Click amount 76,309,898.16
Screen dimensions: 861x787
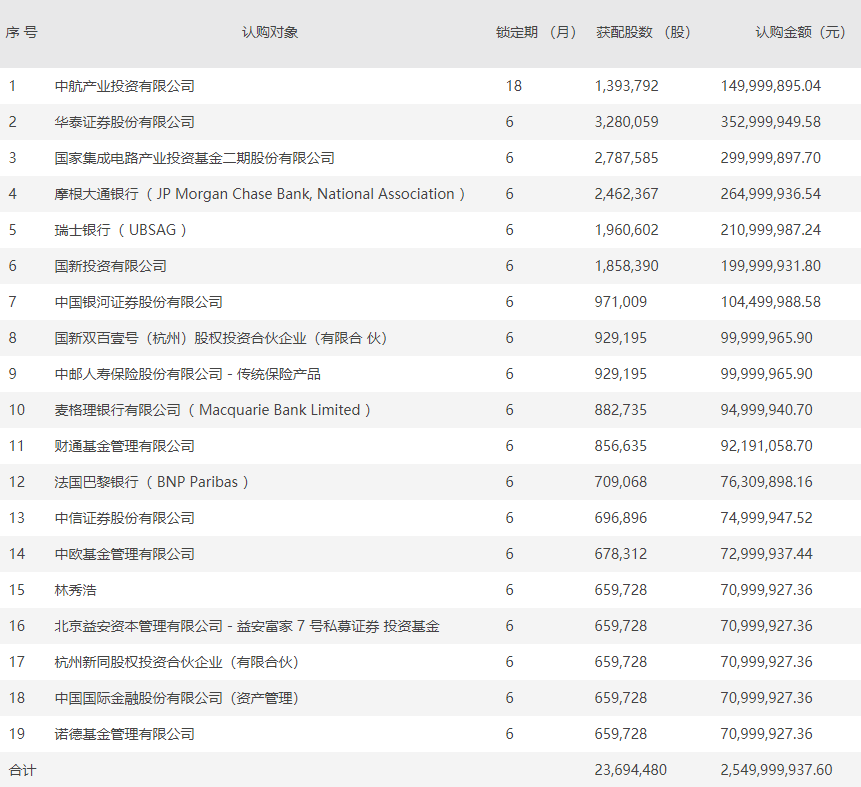tap(767, 482)
